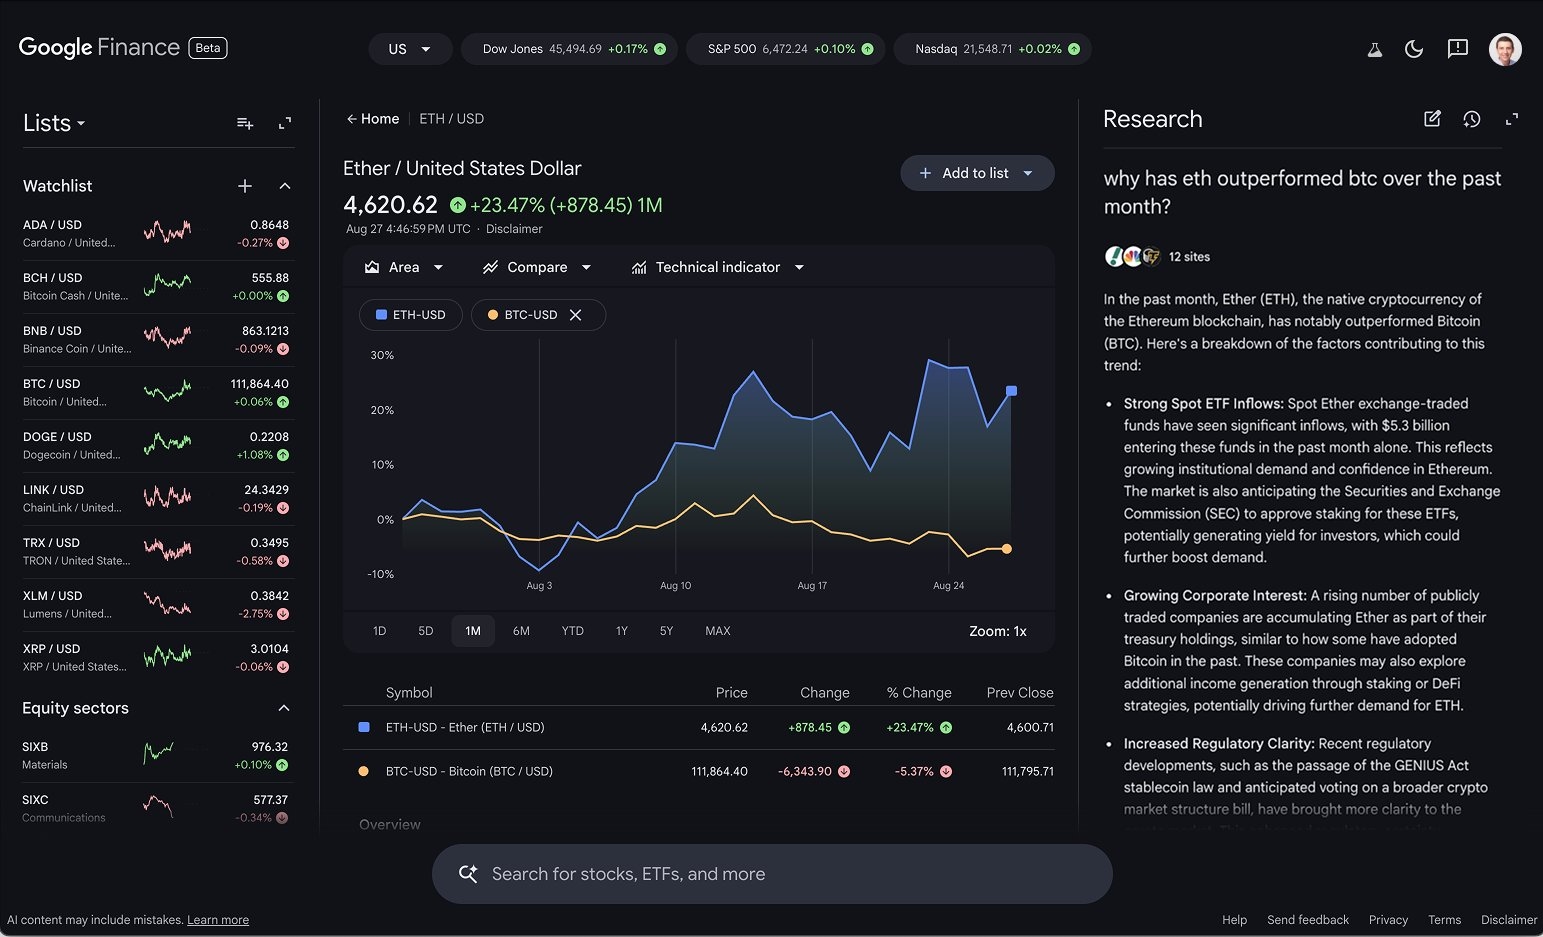The height and width of the screenshot is (937, 1543).
Task: Open the Send feedback footer link
Action: 1308,920
